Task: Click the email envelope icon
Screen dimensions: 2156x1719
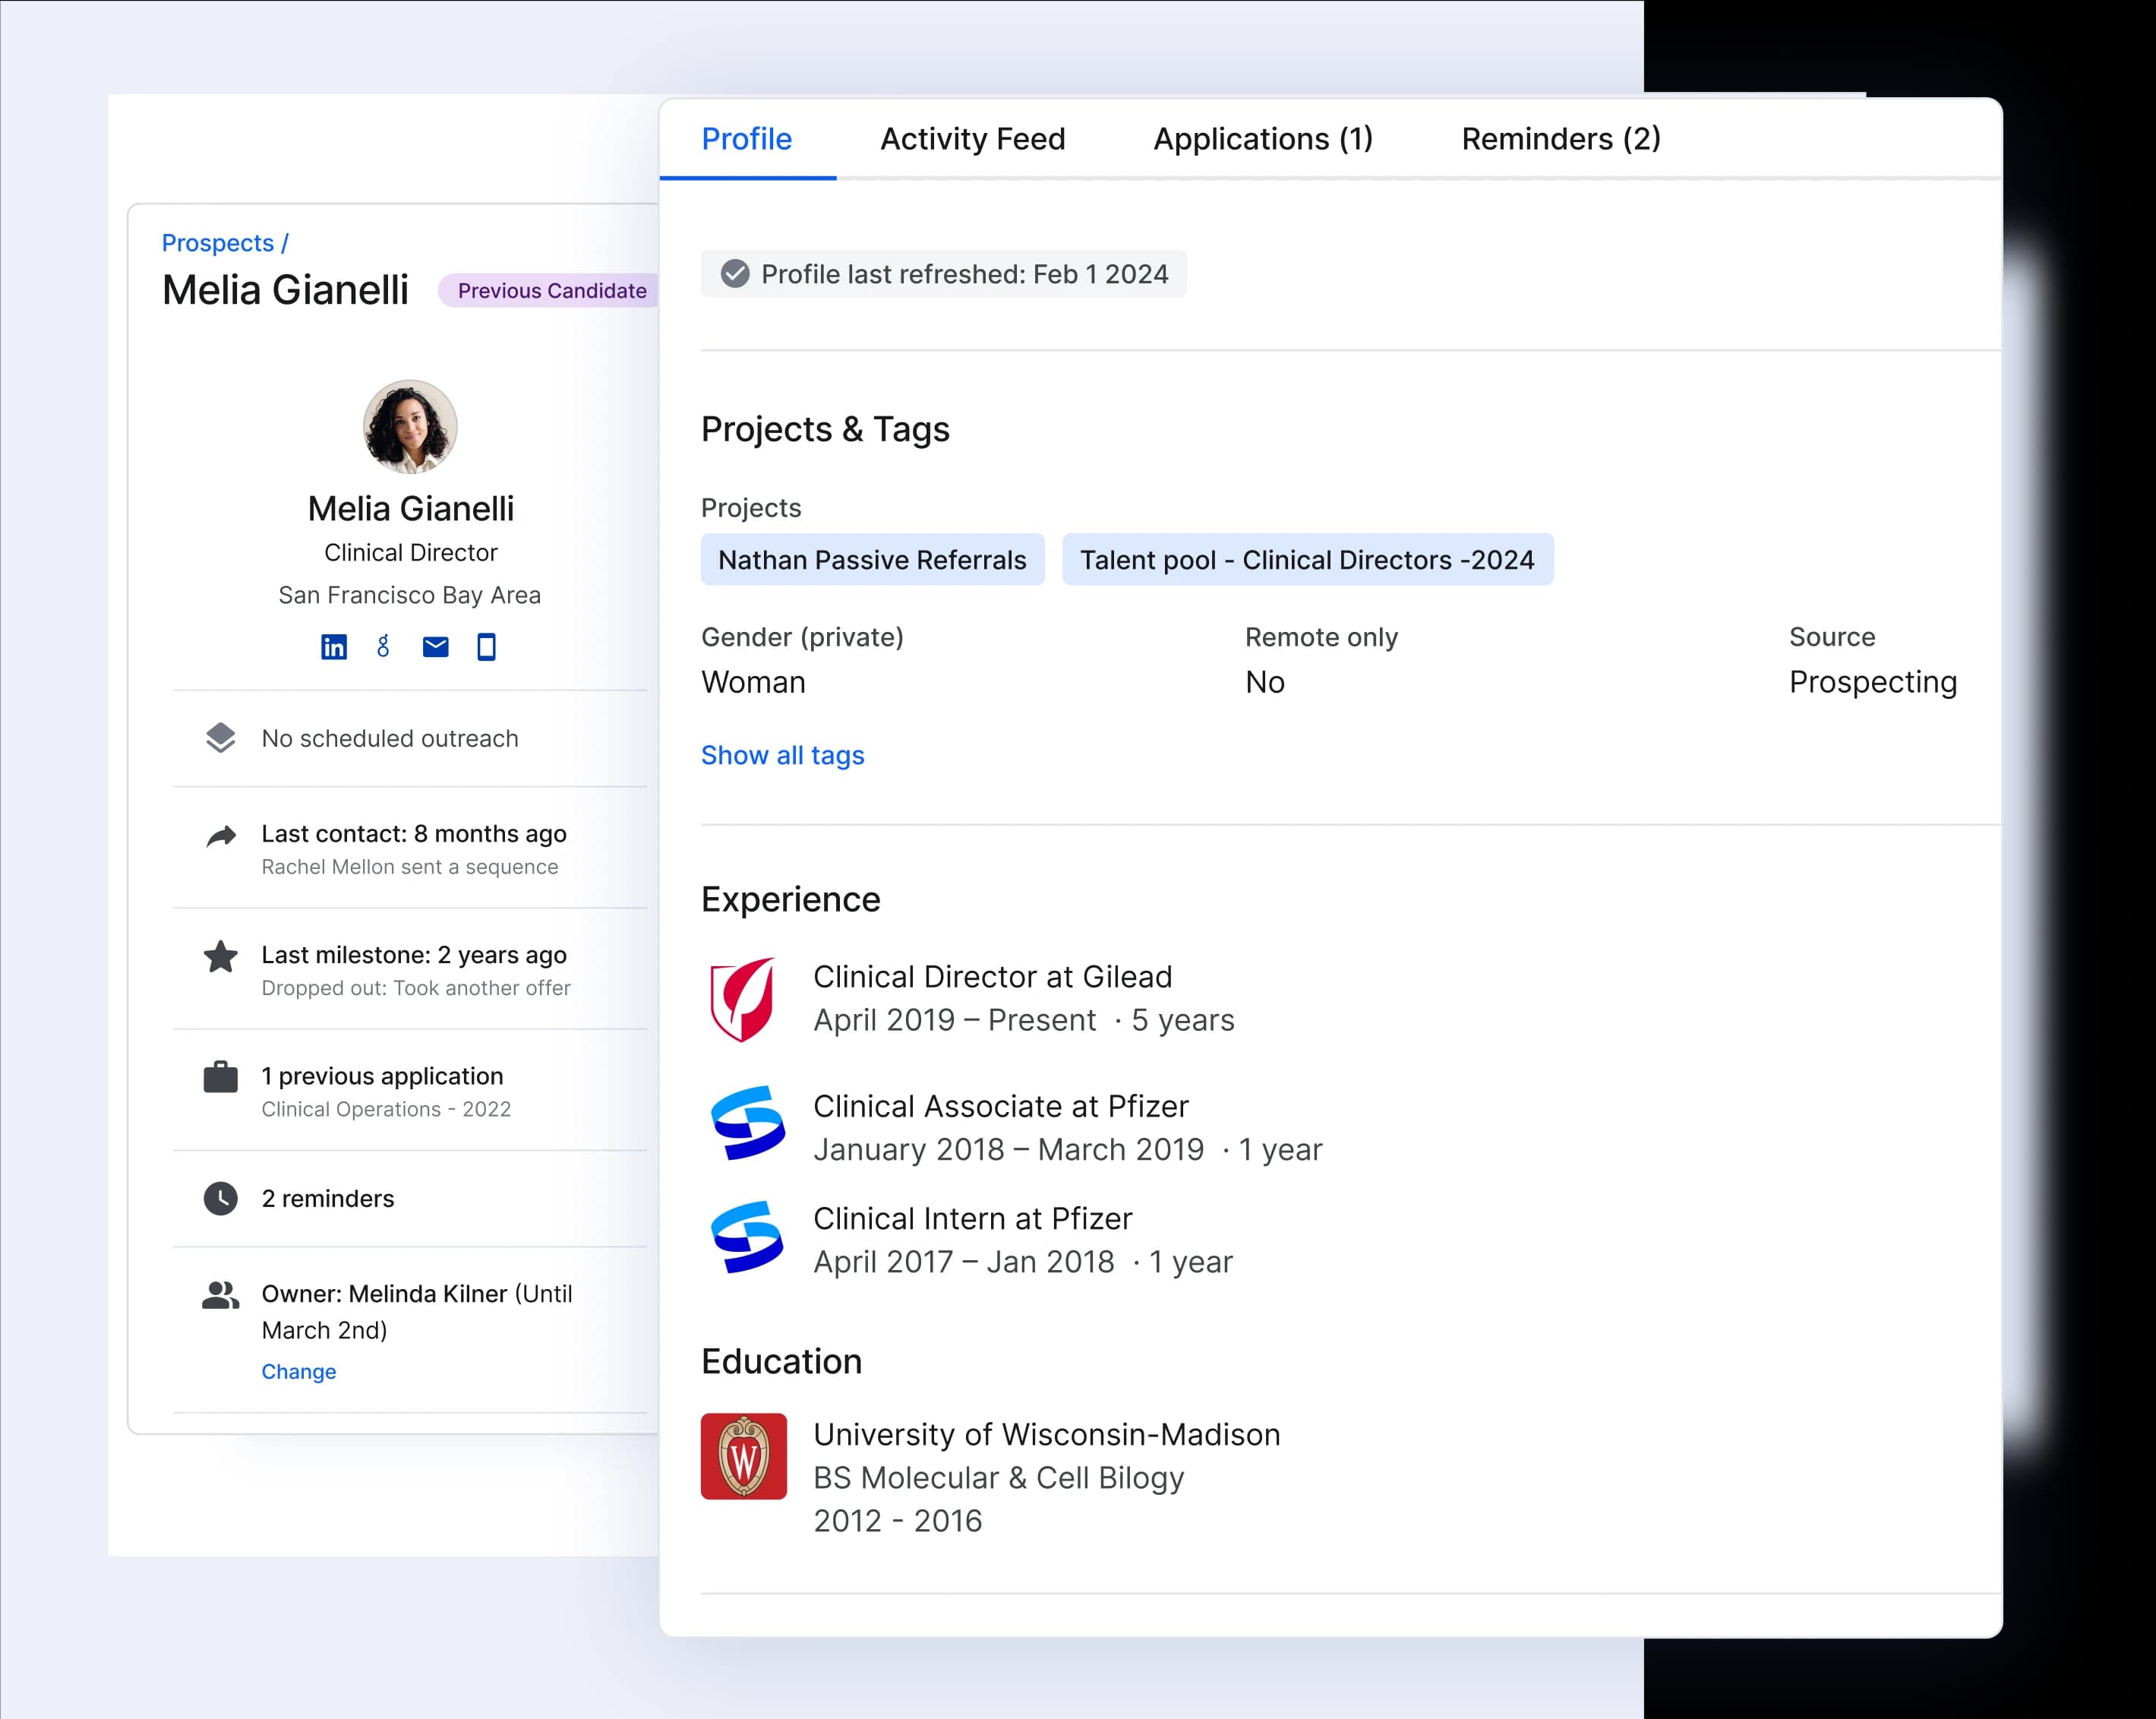Action: click(x=435, y=647)
